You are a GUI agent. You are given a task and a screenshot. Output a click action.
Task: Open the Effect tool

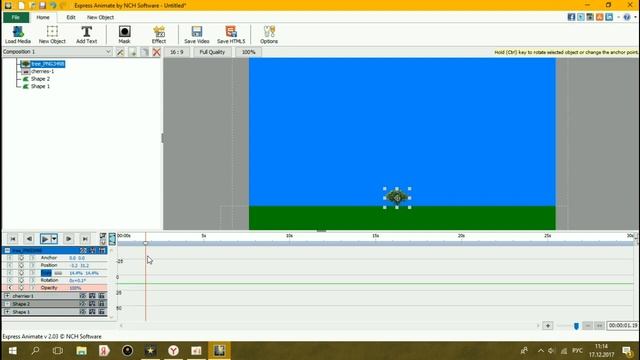click(x=159, y=35)
